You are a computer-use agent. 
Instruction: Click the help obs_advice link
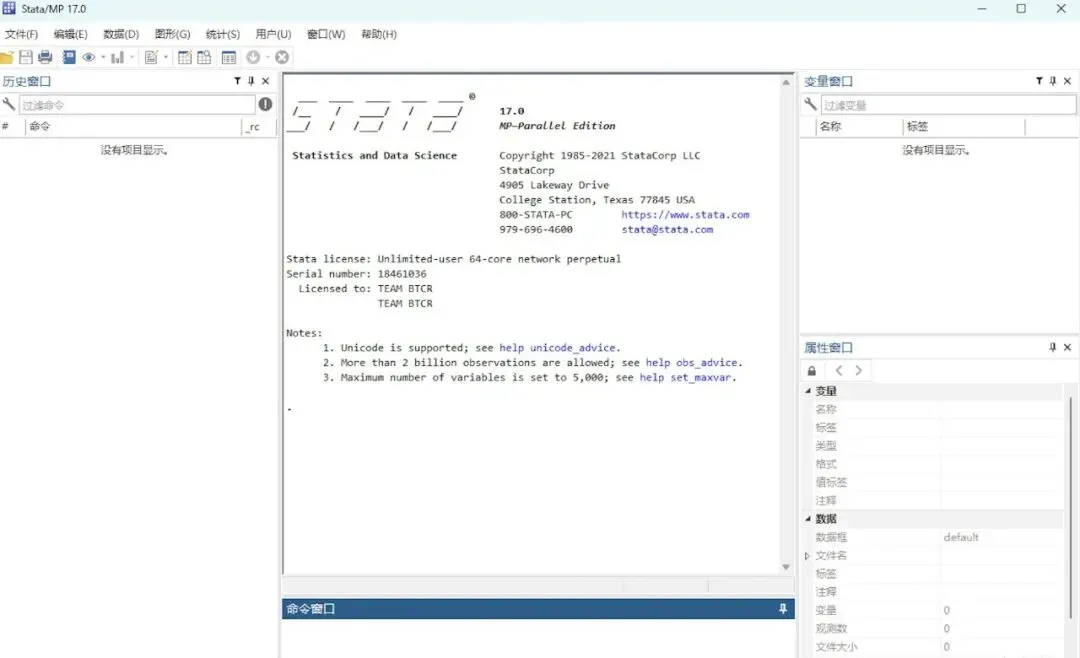(692, 362)
